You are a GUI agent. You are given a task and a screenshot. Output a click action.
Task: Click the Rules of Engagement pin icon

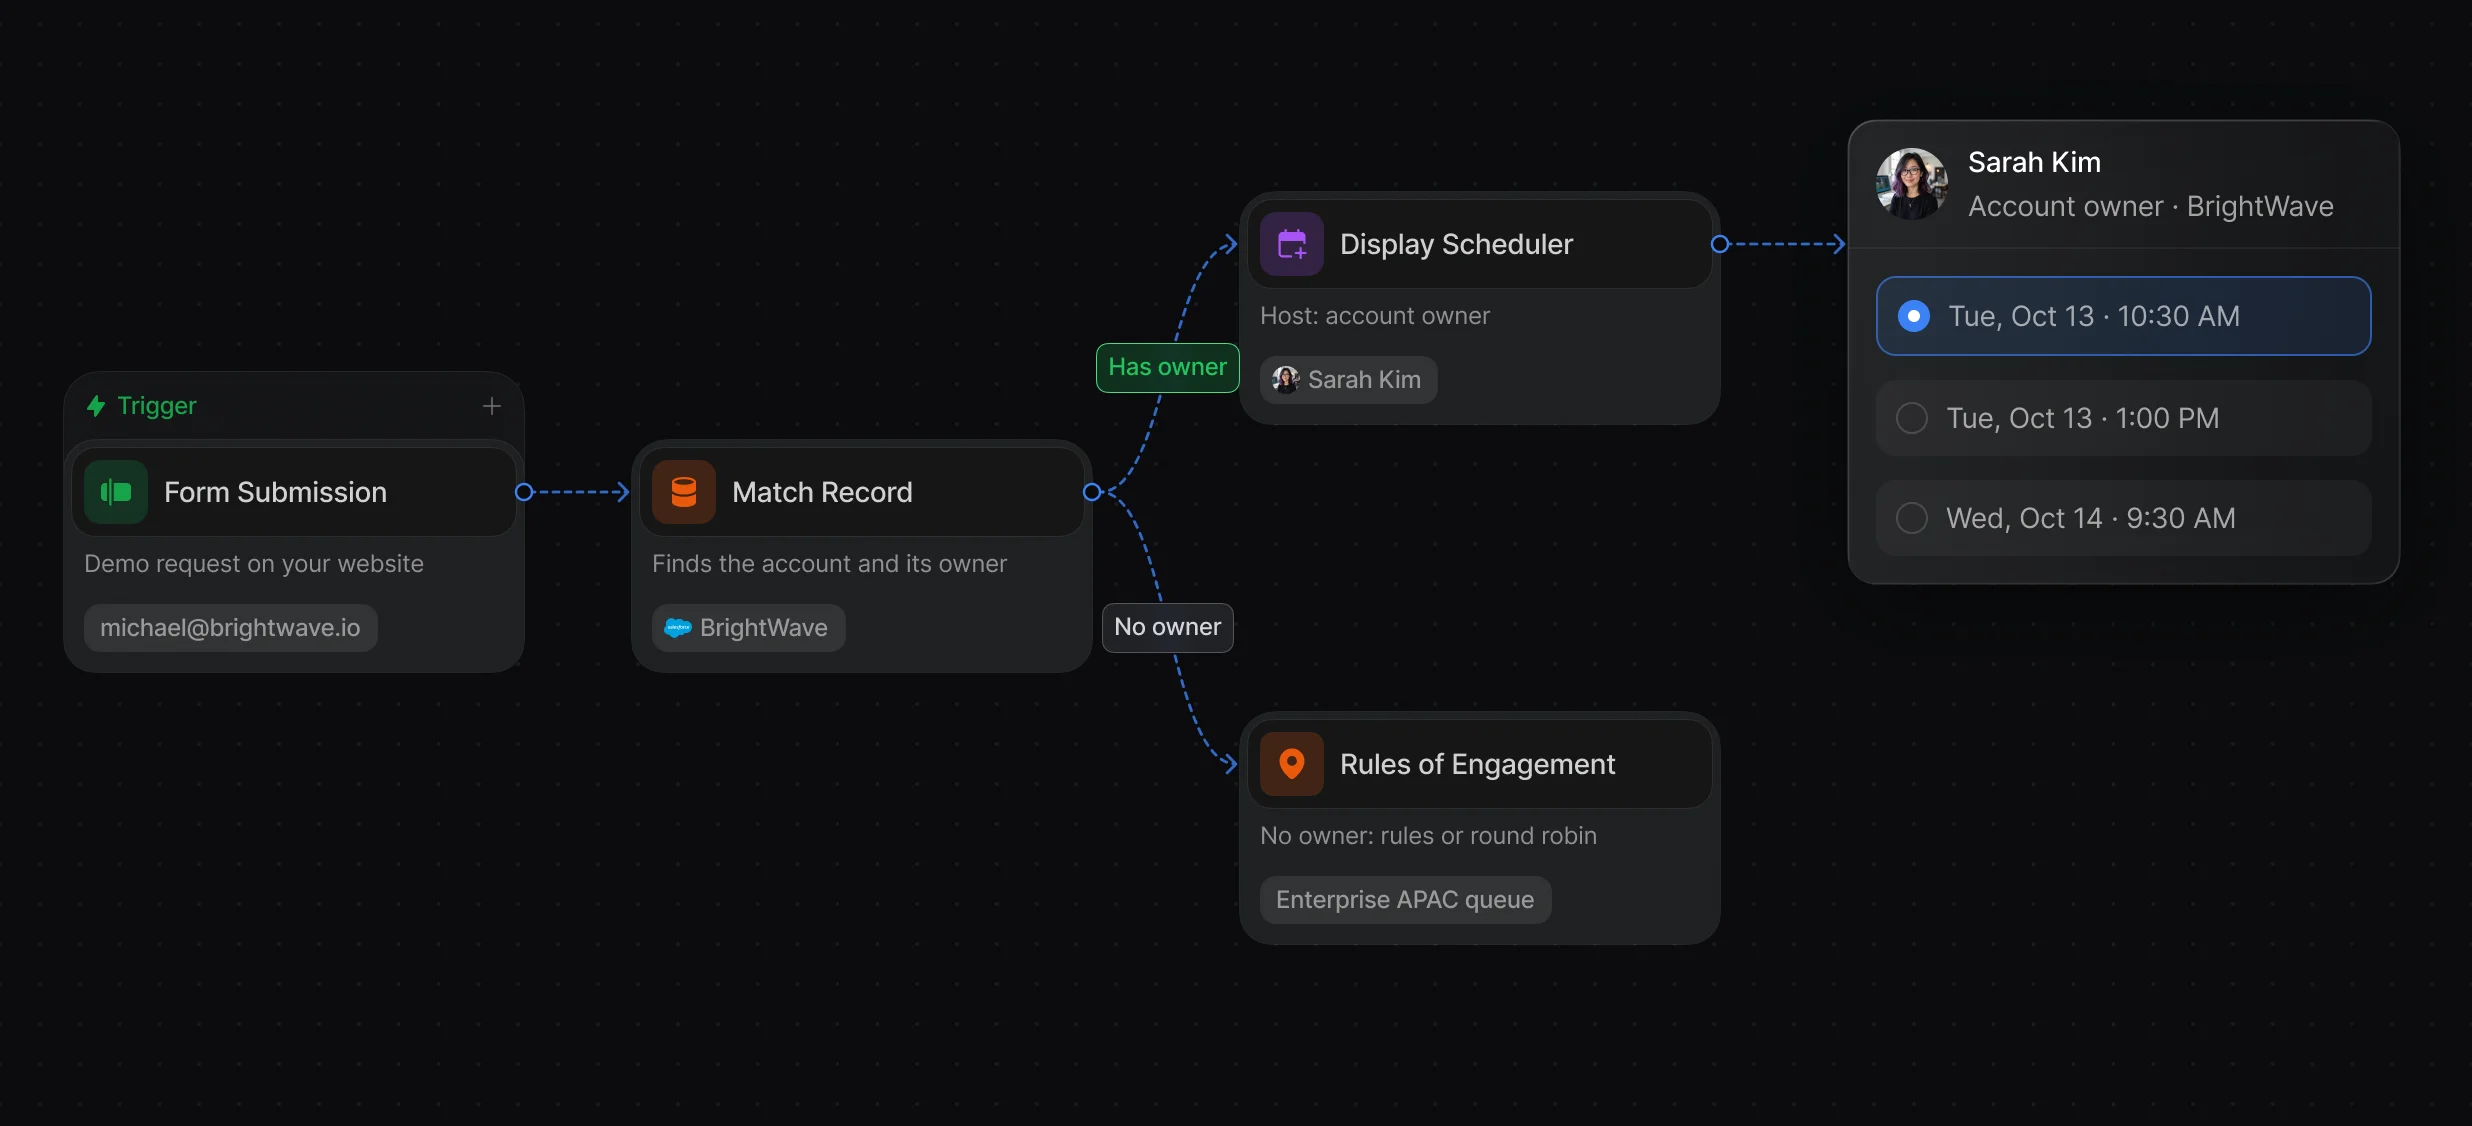1292,764
